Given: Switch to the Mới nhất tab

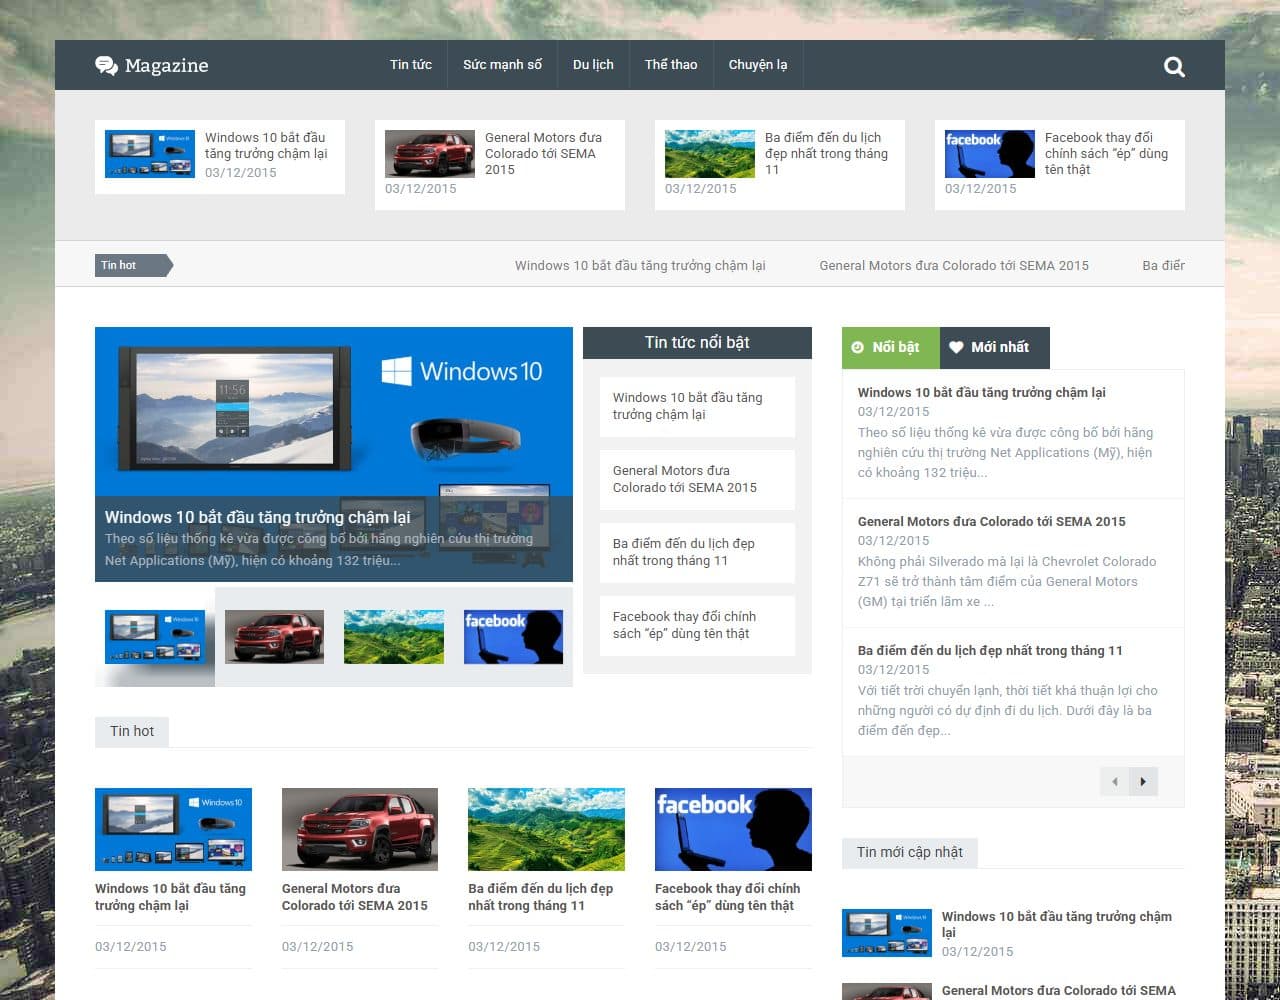Looking at the screenshot, I should [995, 347].
